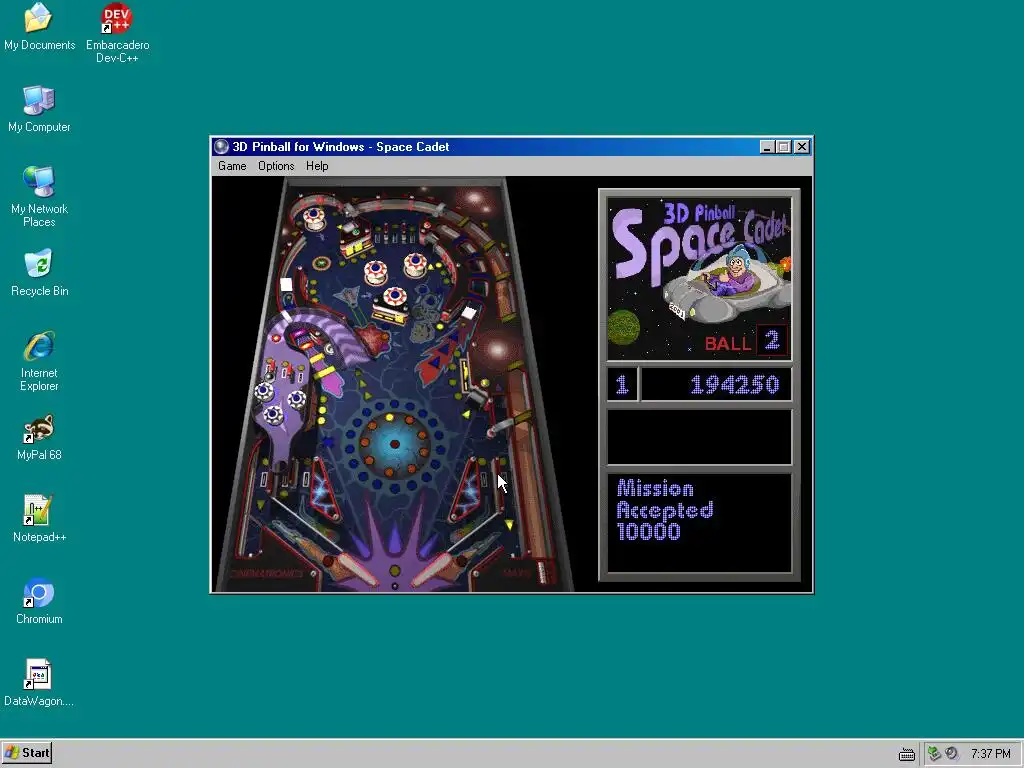Click the taskbar clock showing 7:37 PM
The width and height of the screenshot is (1024, 768).
pos(990,754)
